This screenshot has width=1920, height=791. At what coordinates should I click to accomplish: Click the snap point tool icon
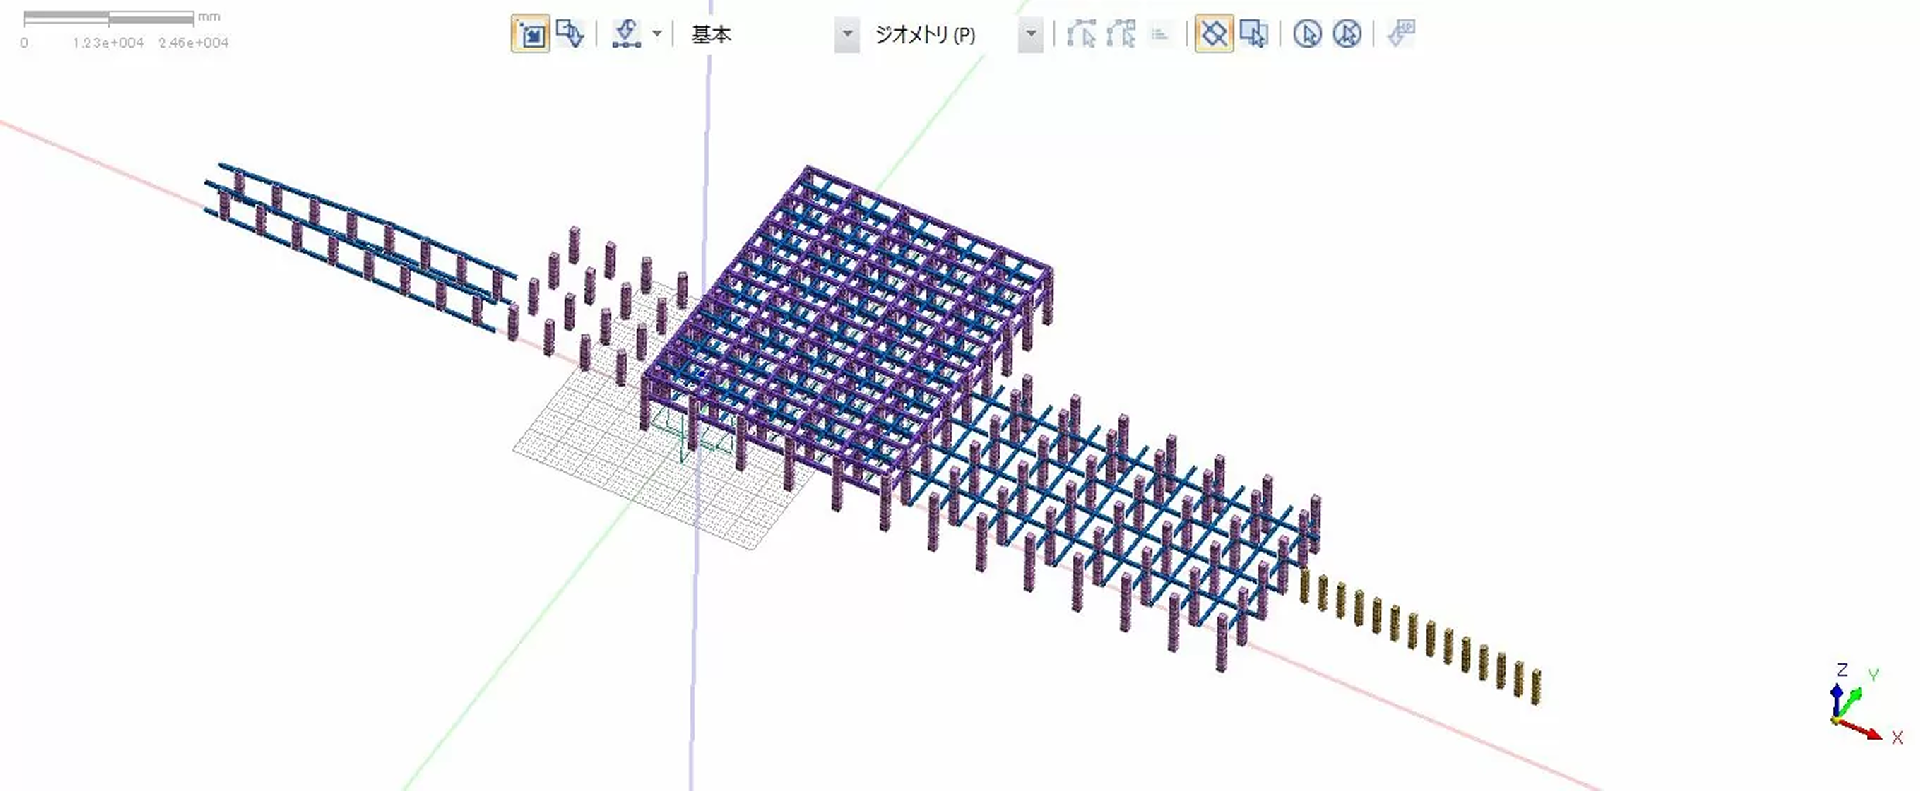pyautogui.click(x=626, y=35)
